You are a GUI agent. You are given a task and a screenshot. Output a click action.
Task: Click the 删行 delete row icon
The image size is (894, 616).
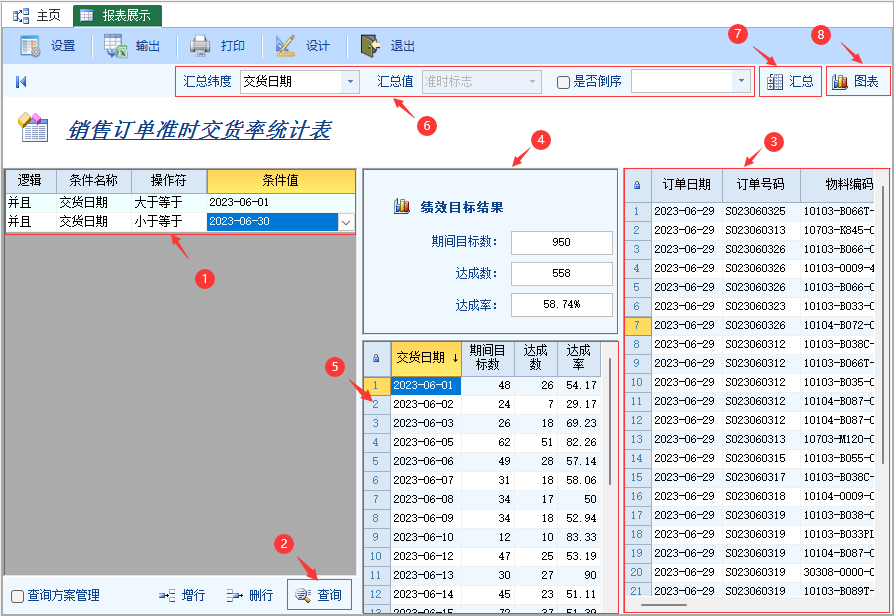pos(234,596)
